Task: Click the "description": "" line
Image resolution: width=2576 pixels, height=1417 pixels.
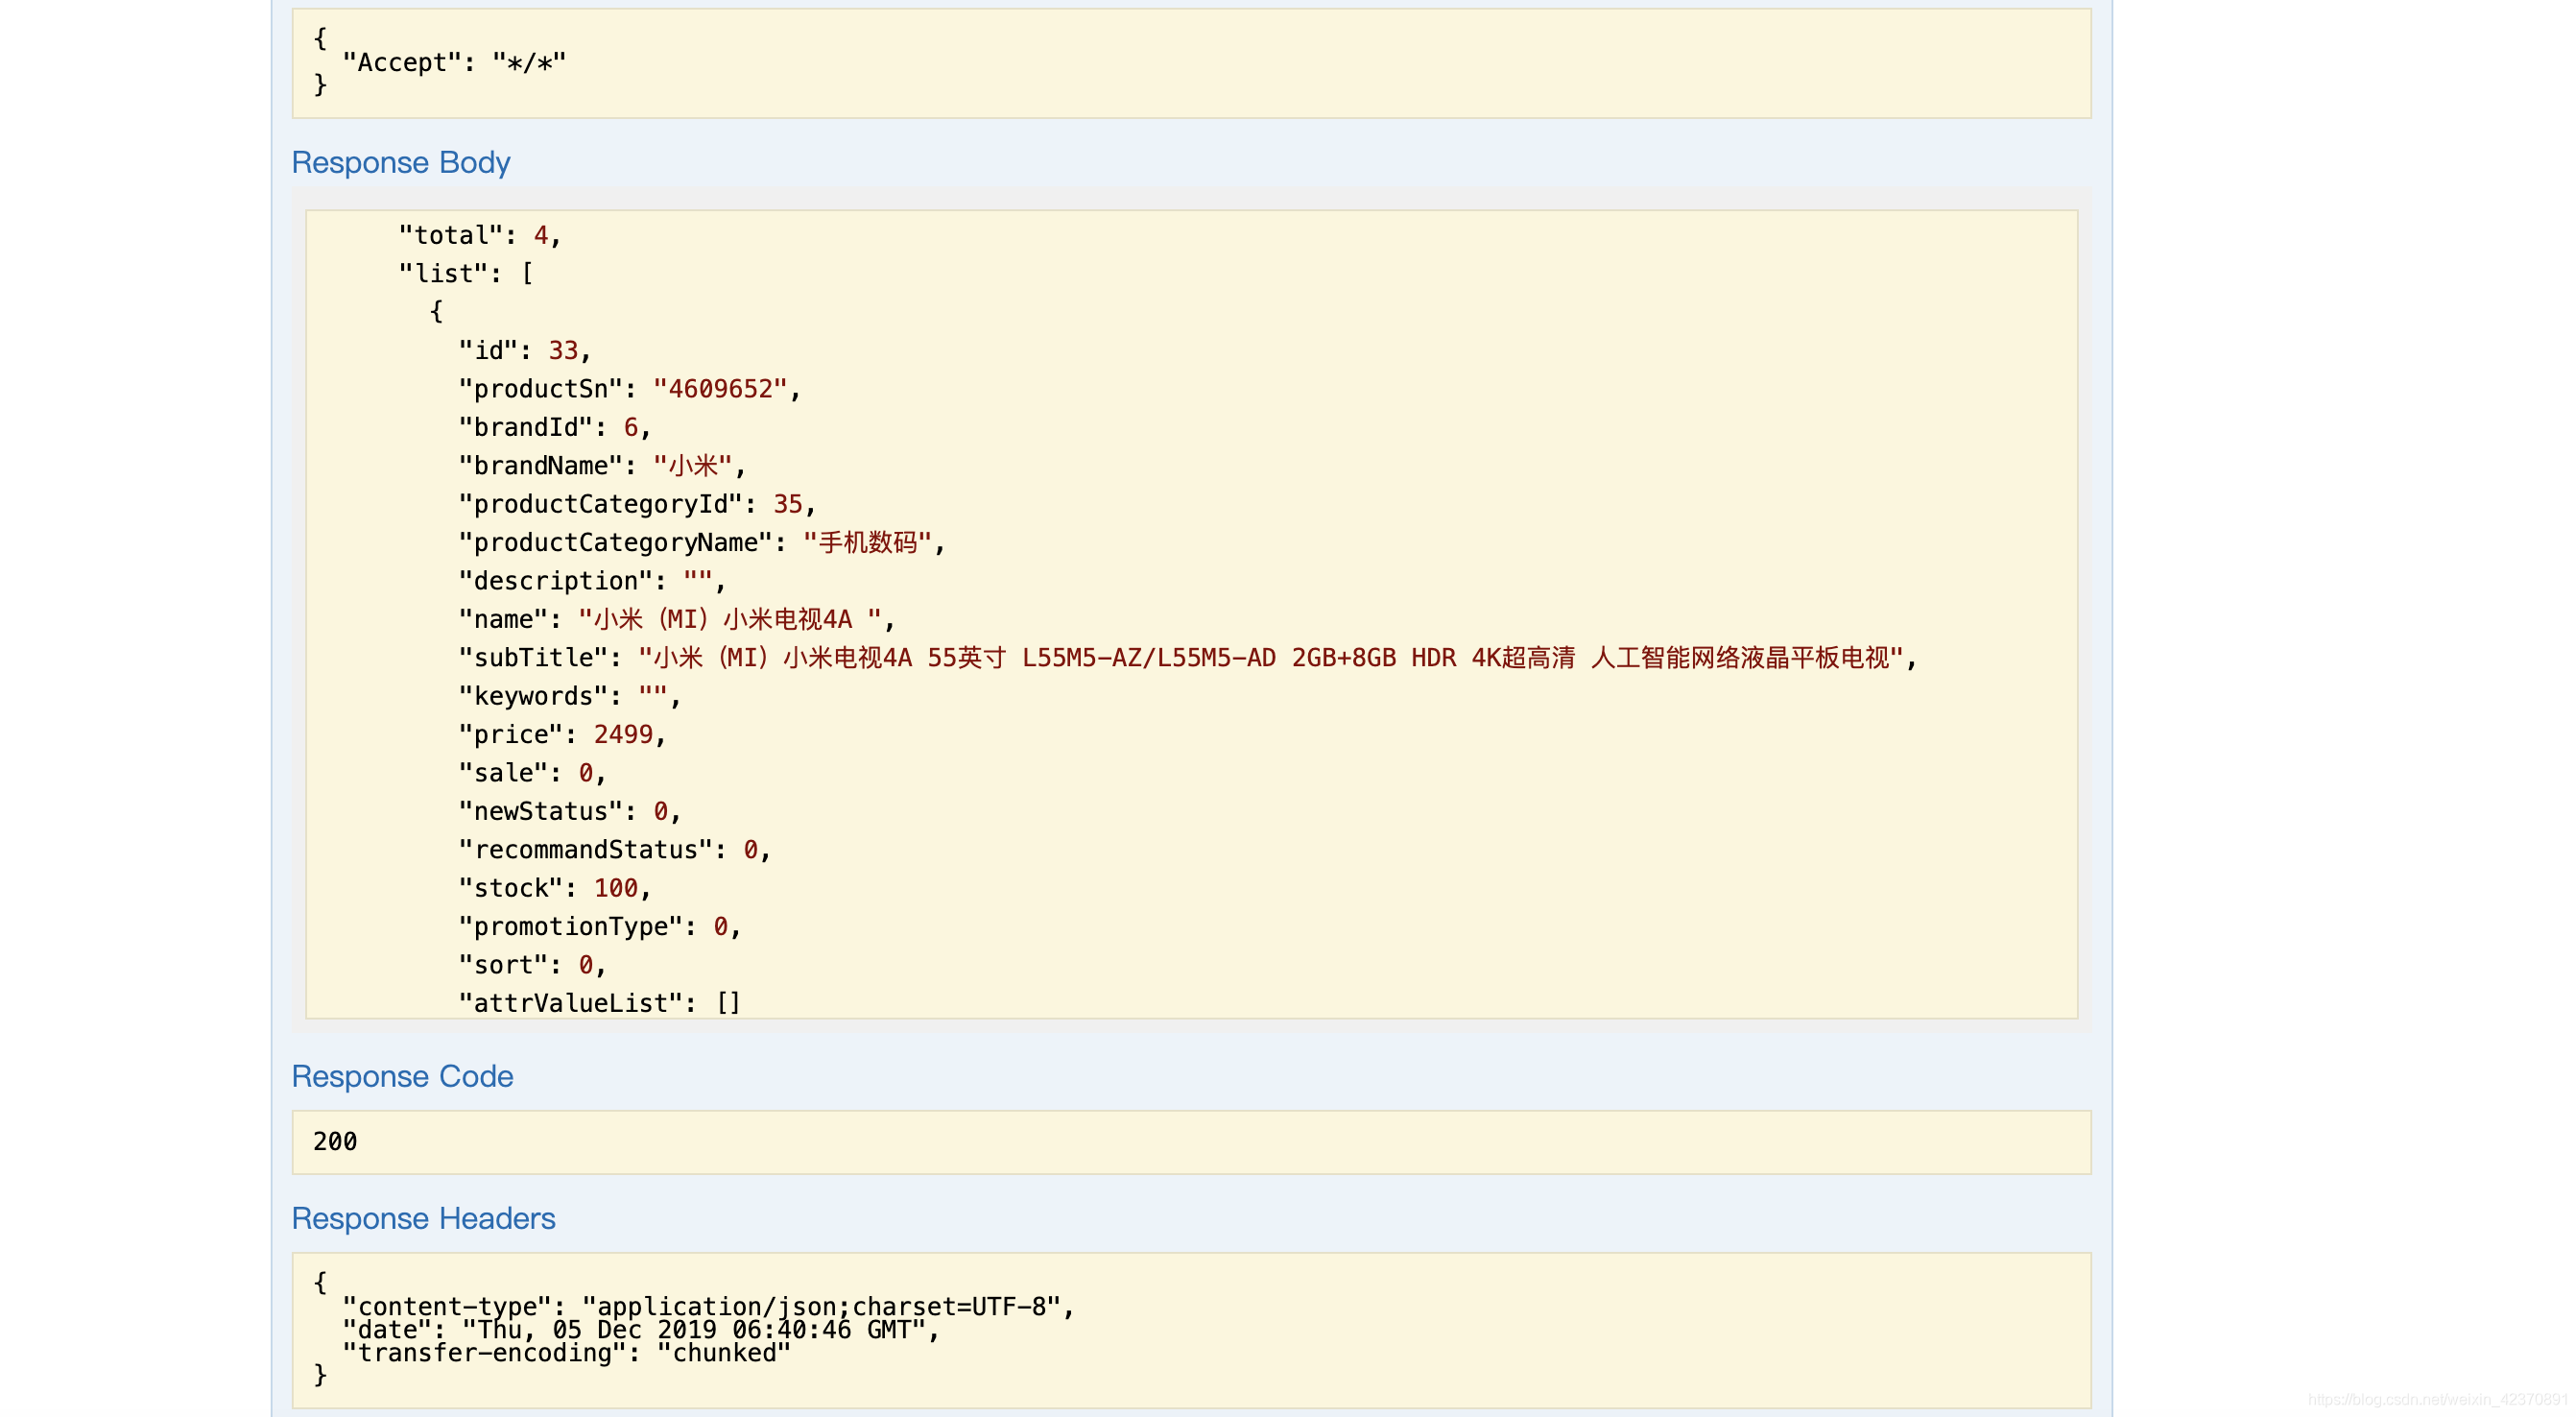Action: tap(592, 581)
